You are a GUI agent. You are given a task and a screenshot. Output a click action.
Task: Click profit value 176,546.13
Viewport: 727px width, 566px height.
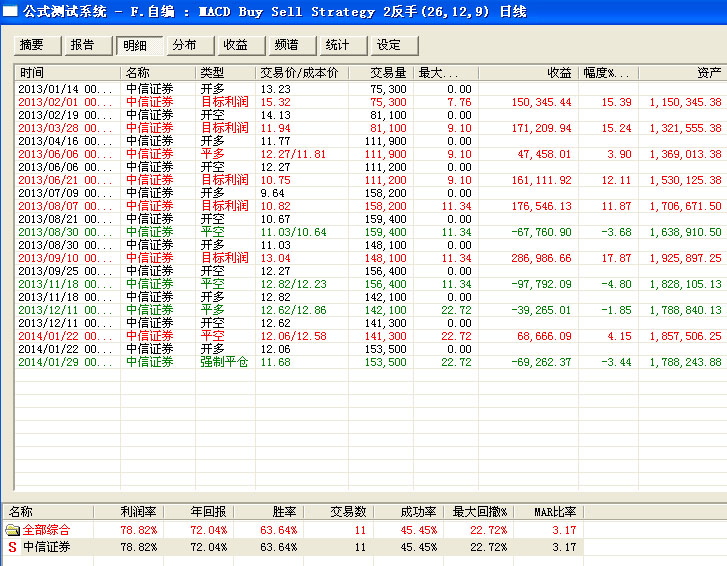[541, 206]
